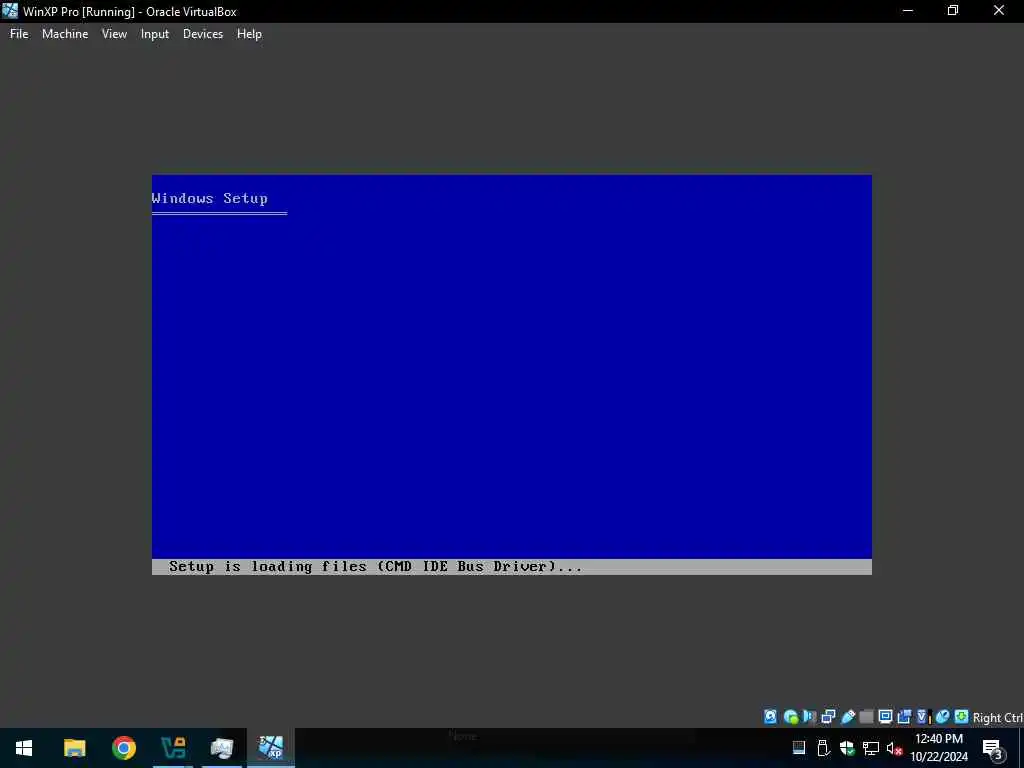Image resolution: width=1024 pixels, height=768 pixels.
Task: Open the View menu
Action: pos(114,34)
